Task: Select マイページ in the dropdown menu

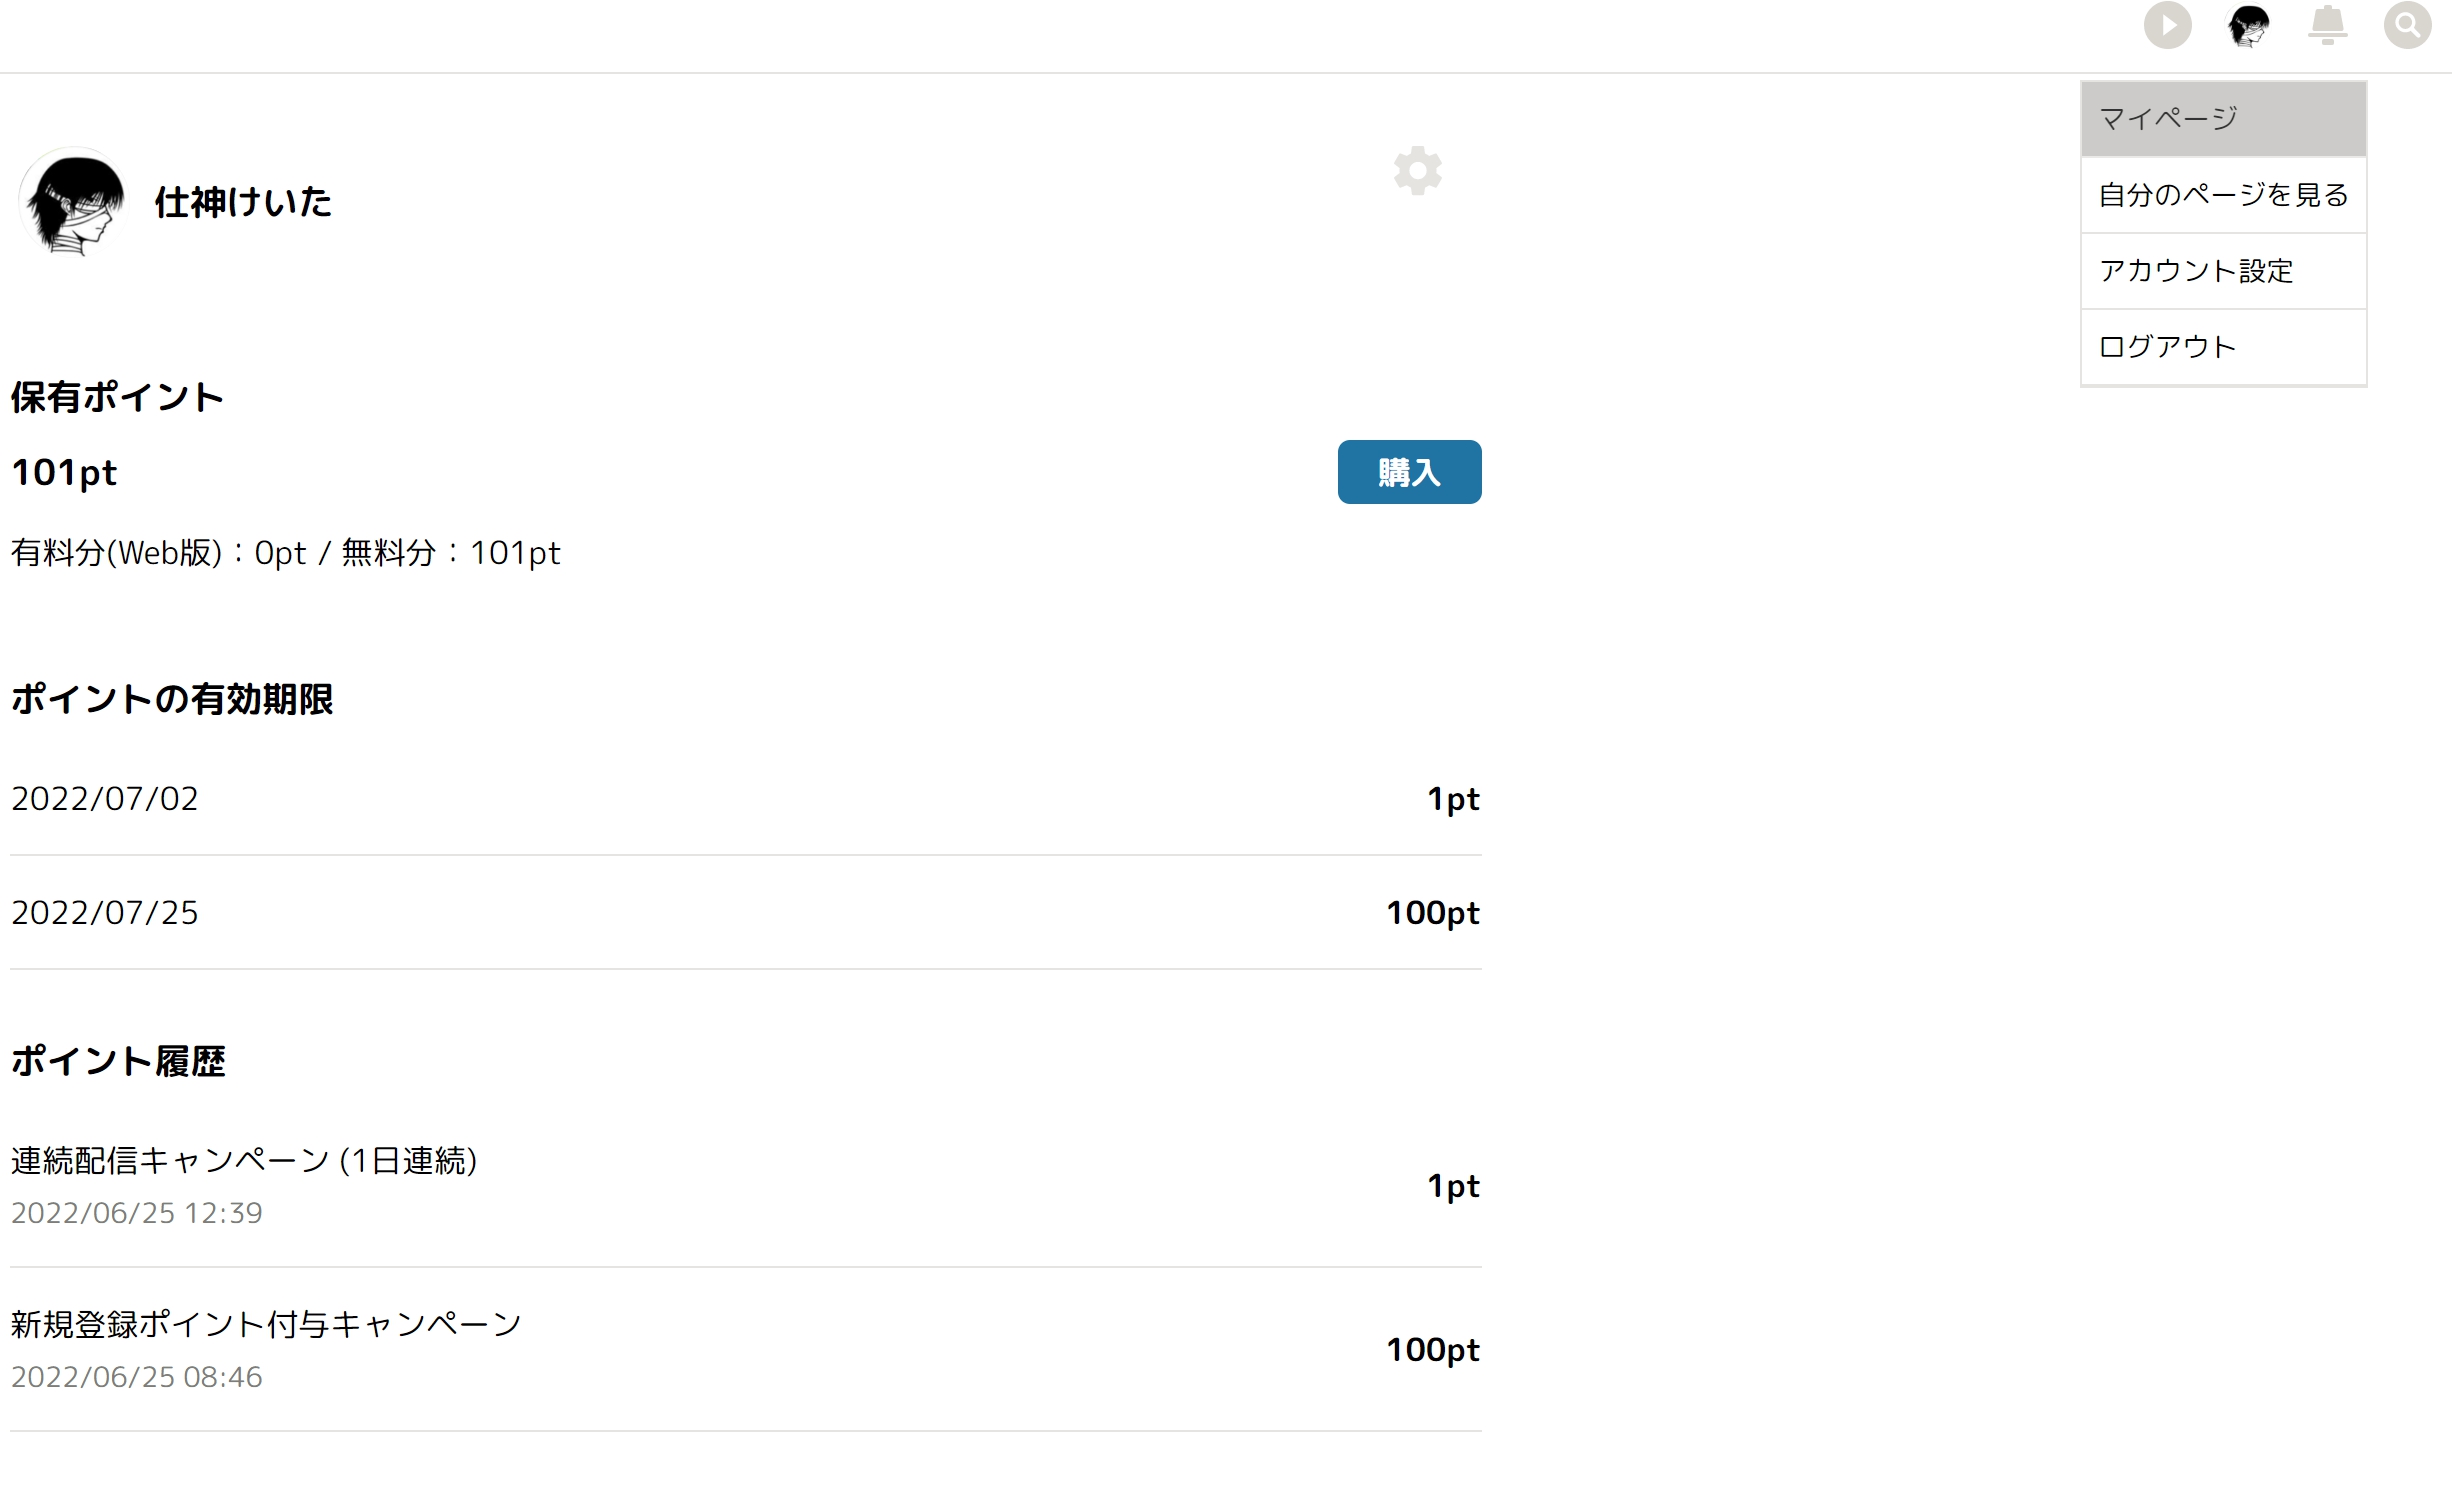Action: click(2223, 119)
